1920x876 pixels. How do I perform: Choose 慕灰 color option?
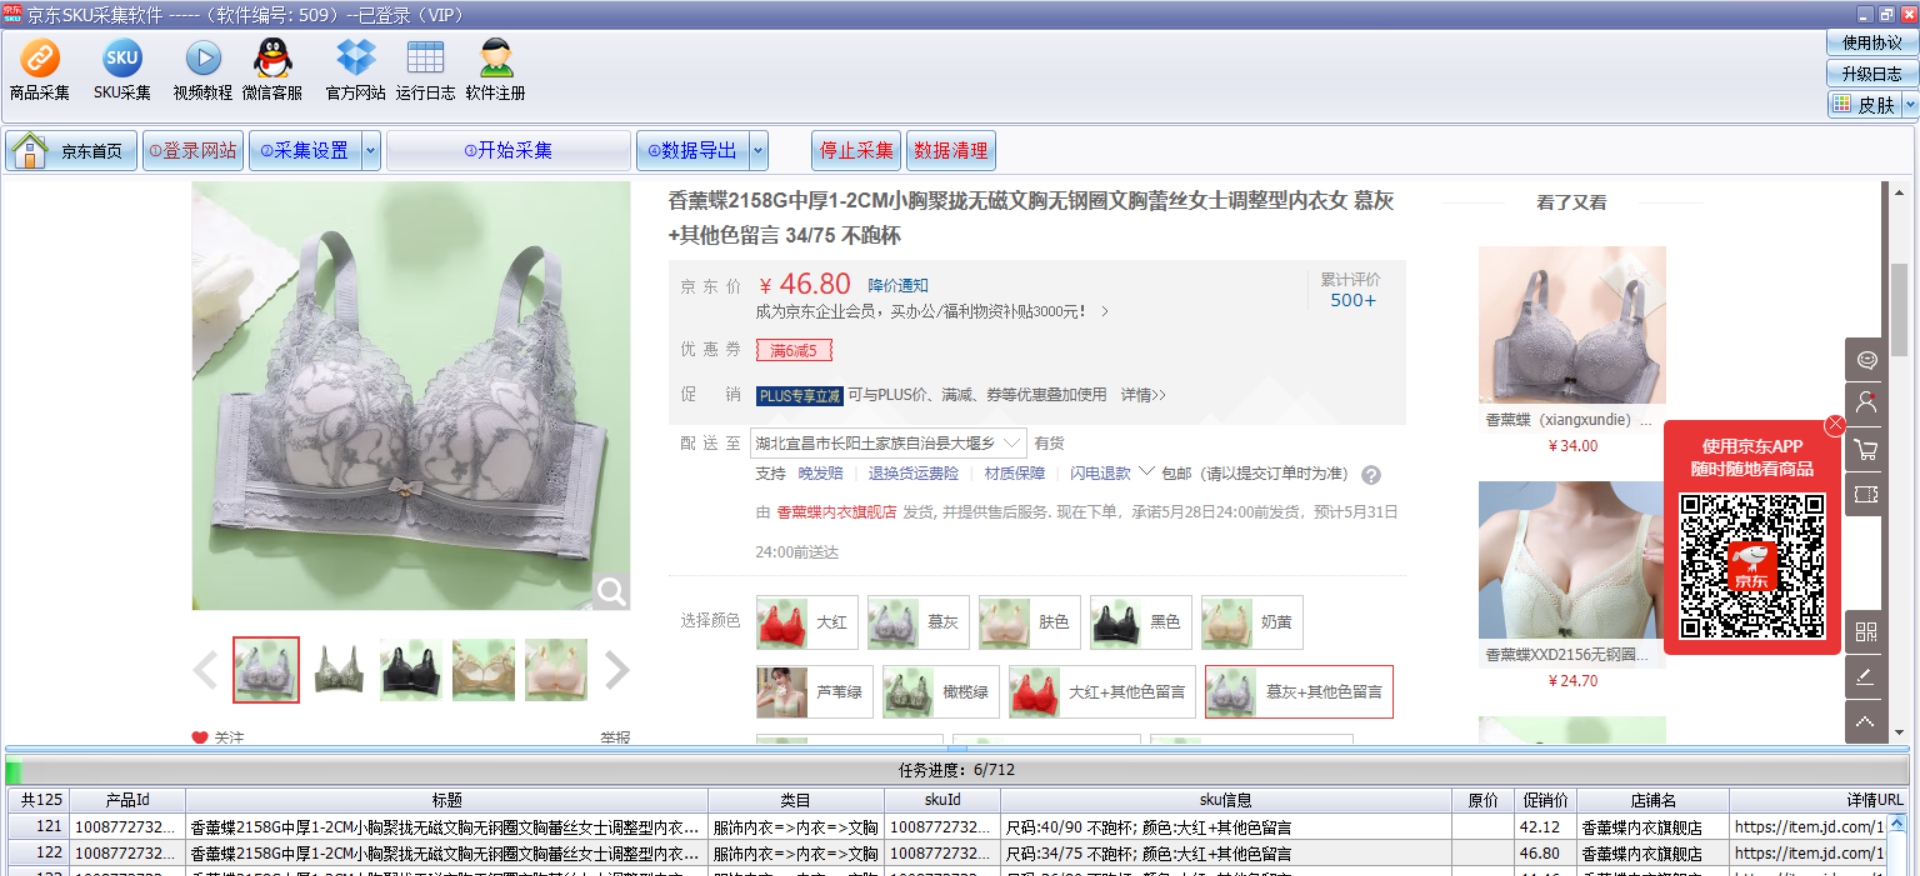918,622
